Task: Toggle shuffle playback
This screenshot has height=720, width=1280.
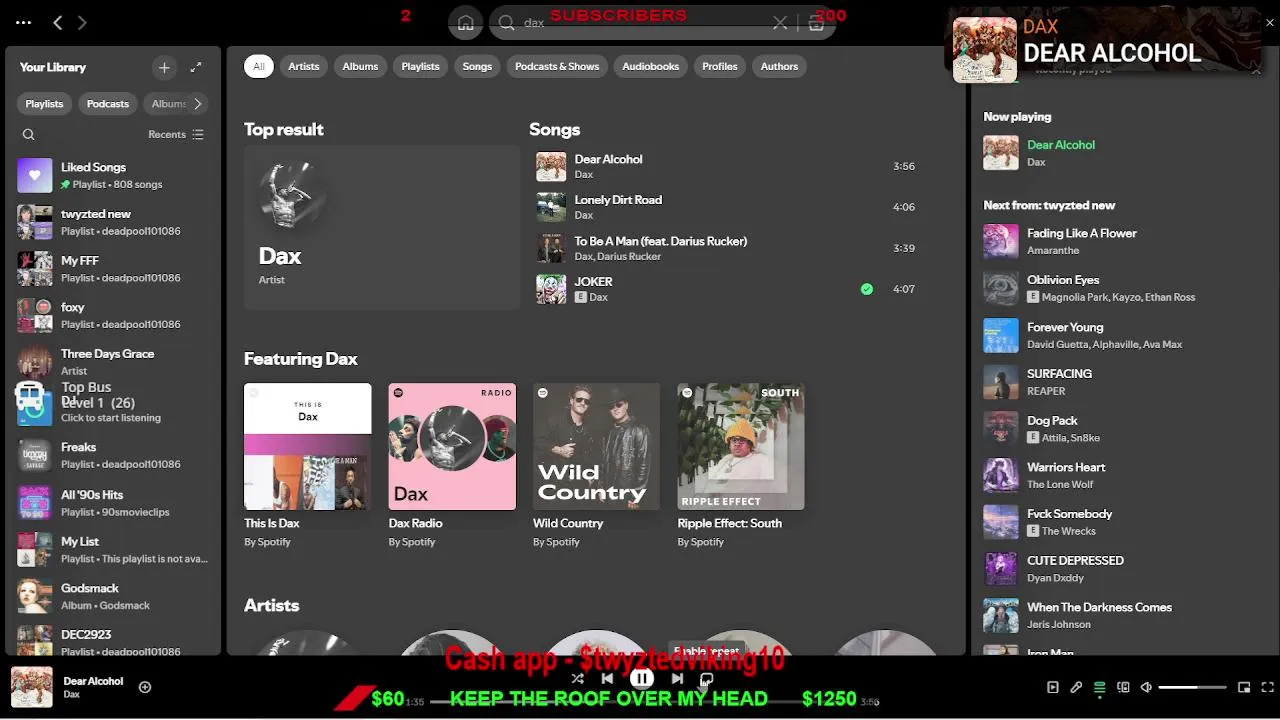Action: point(577,679)
